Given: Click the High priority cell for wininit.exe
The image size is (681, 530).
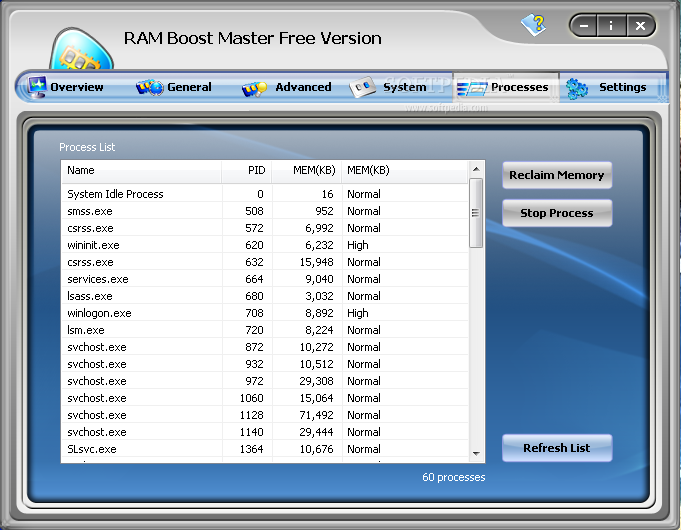Looking at the screenshot, I should (357, 245).
